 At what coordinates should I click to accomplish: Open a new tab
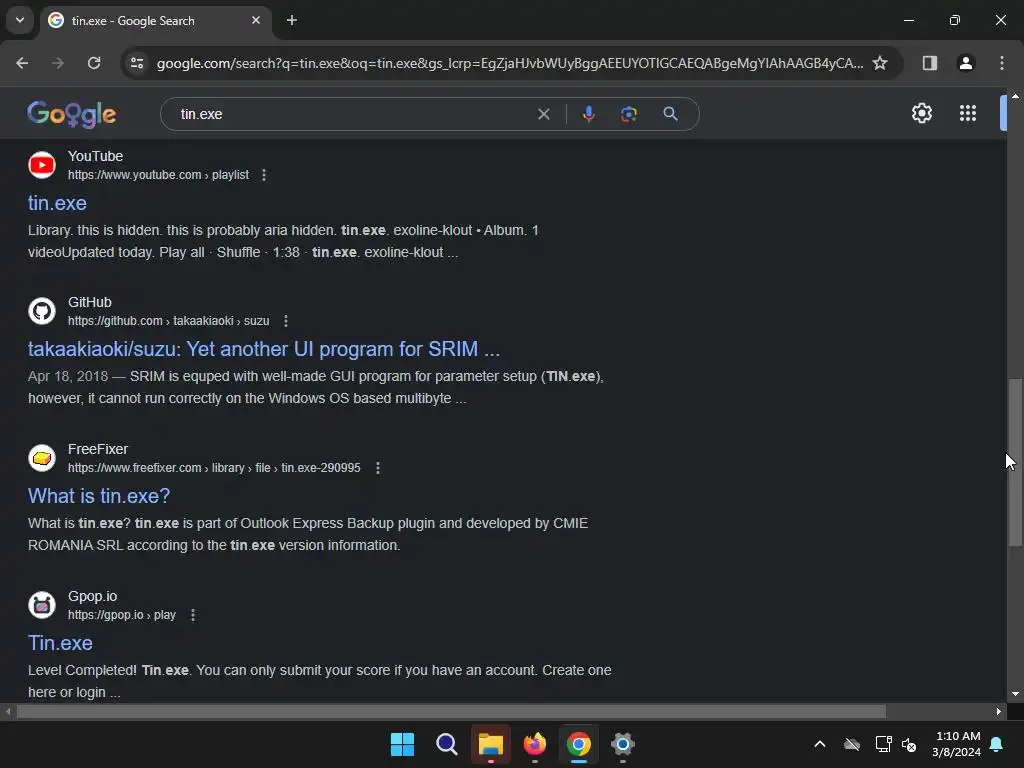point(292,20)
